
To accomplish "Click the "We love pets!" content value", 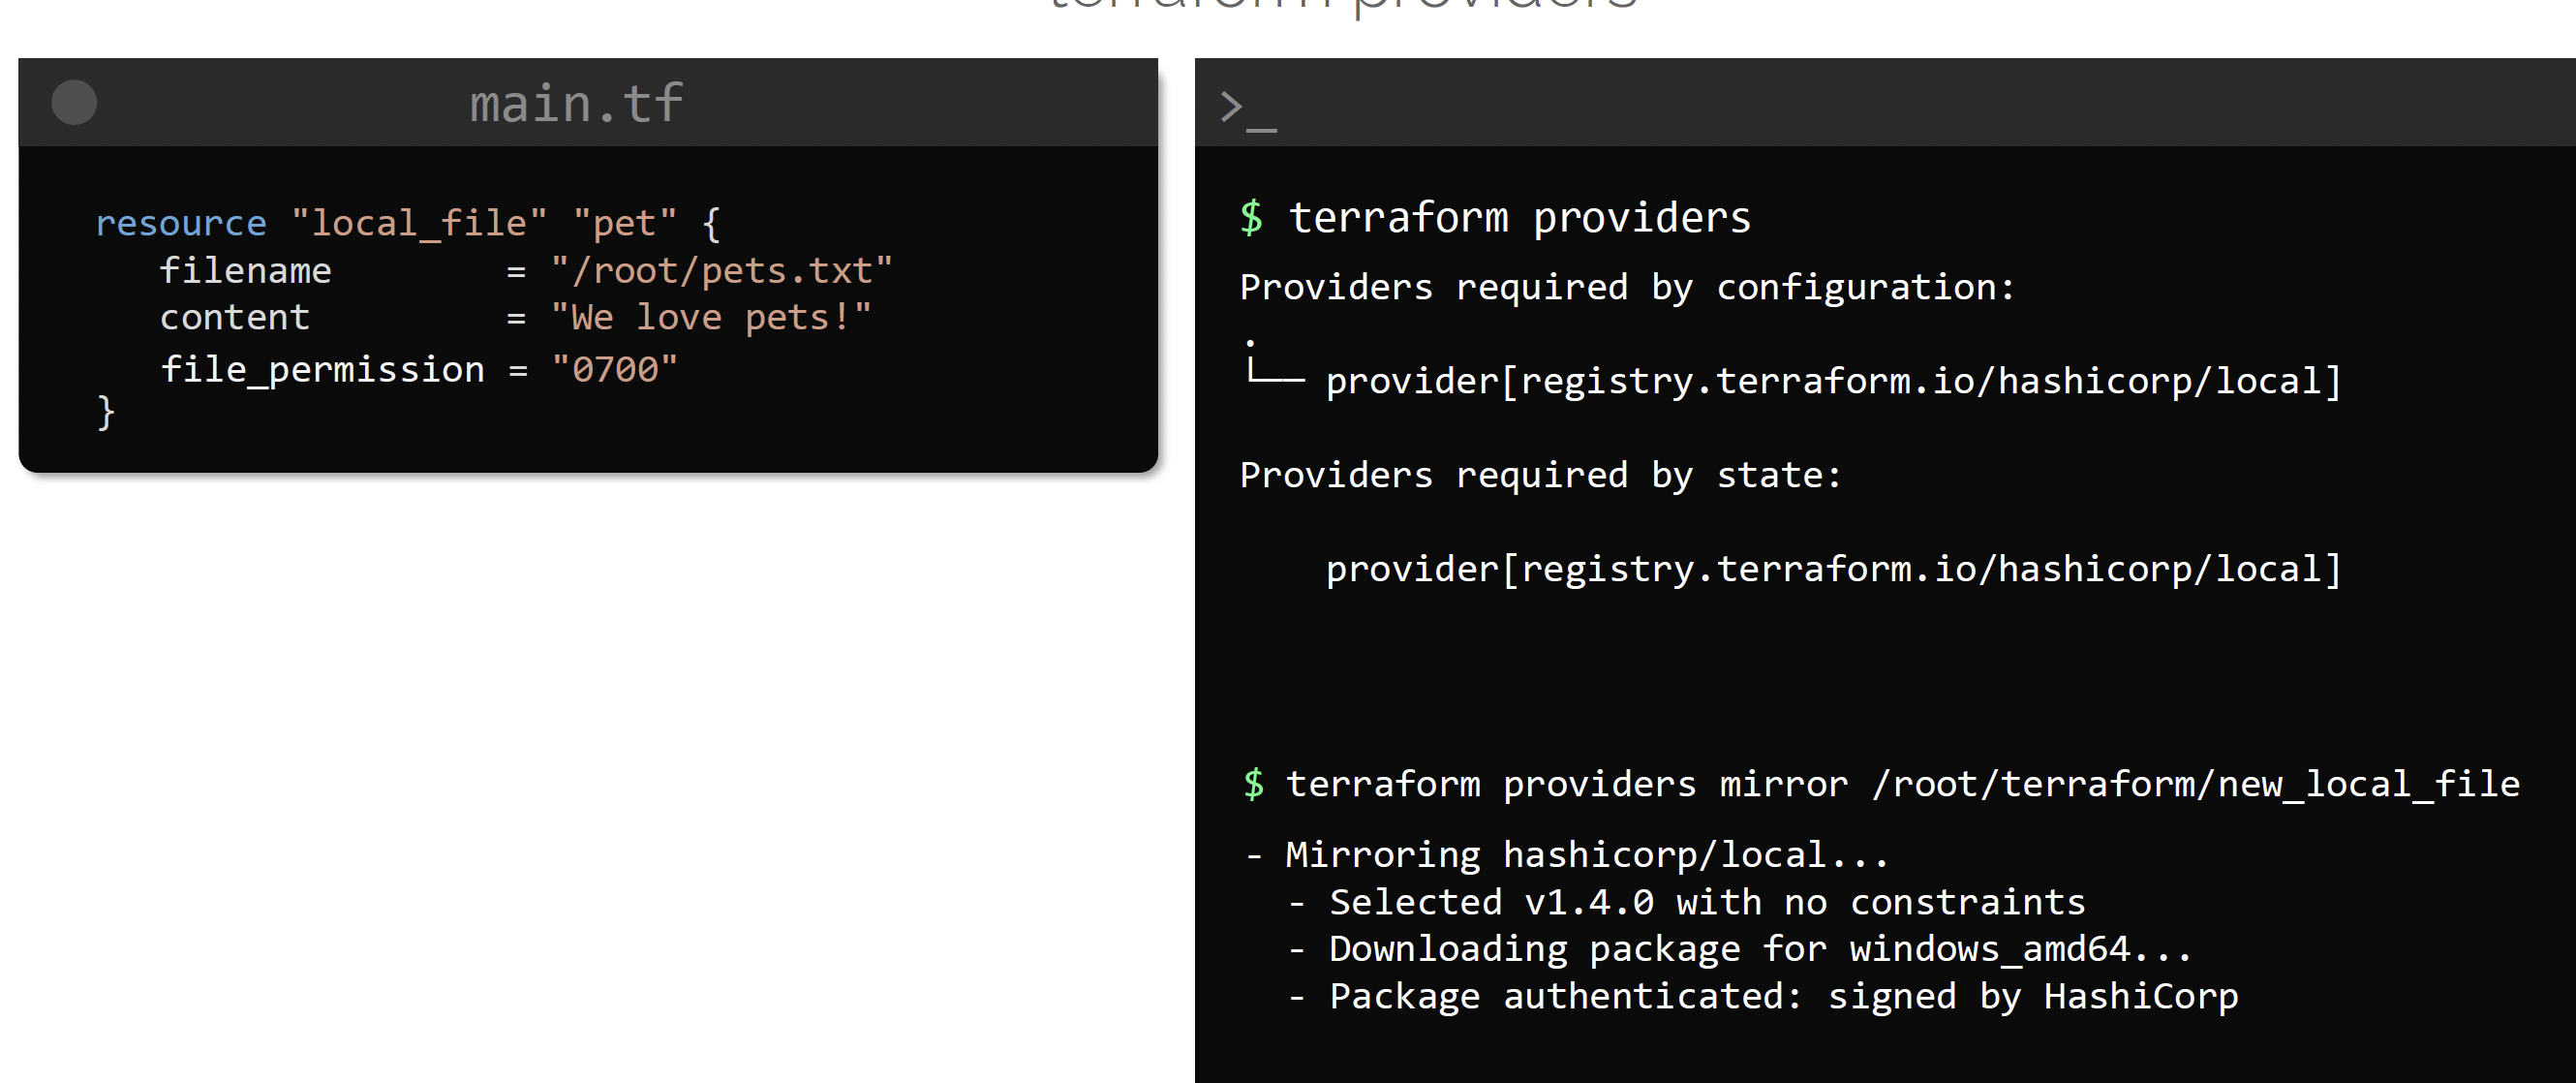I will [711, 318].
